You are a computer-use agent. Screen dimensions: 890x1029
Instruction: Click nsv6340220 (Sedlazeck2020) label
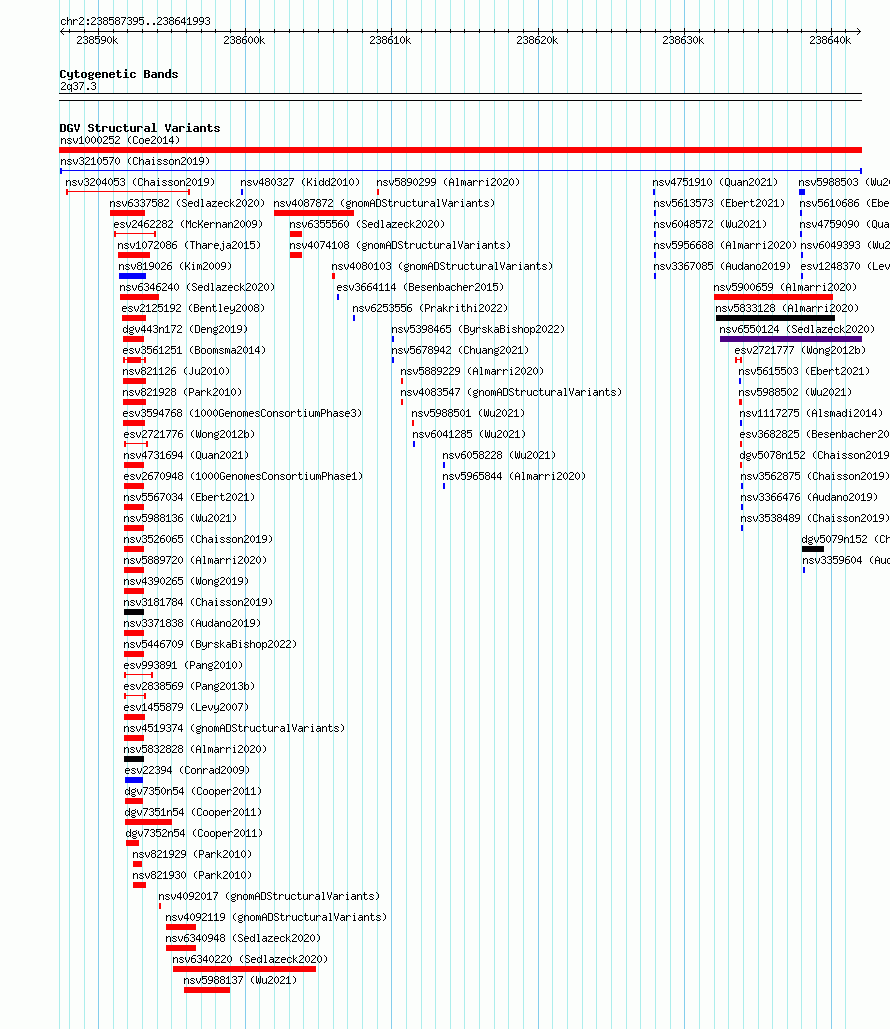pos(250,959)
